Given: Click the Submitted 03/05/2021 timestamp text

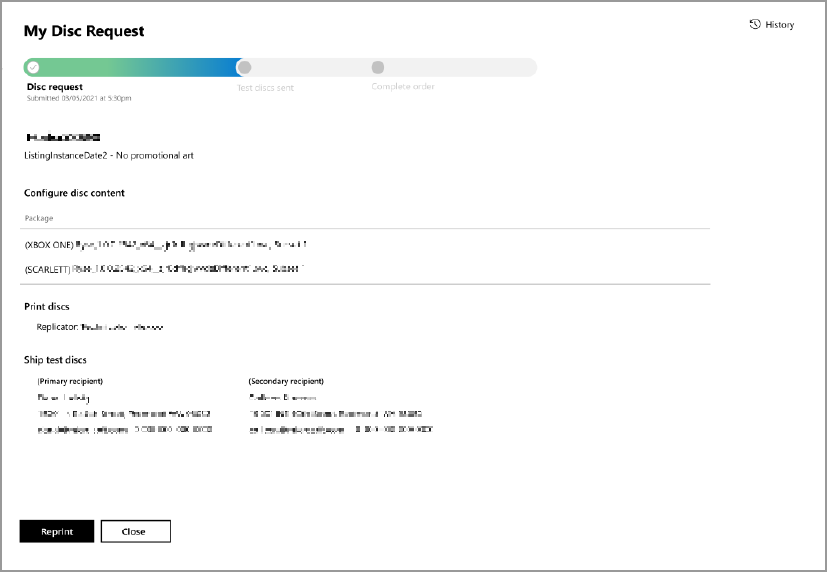Looking at the screenshot, I should (79, 98).
